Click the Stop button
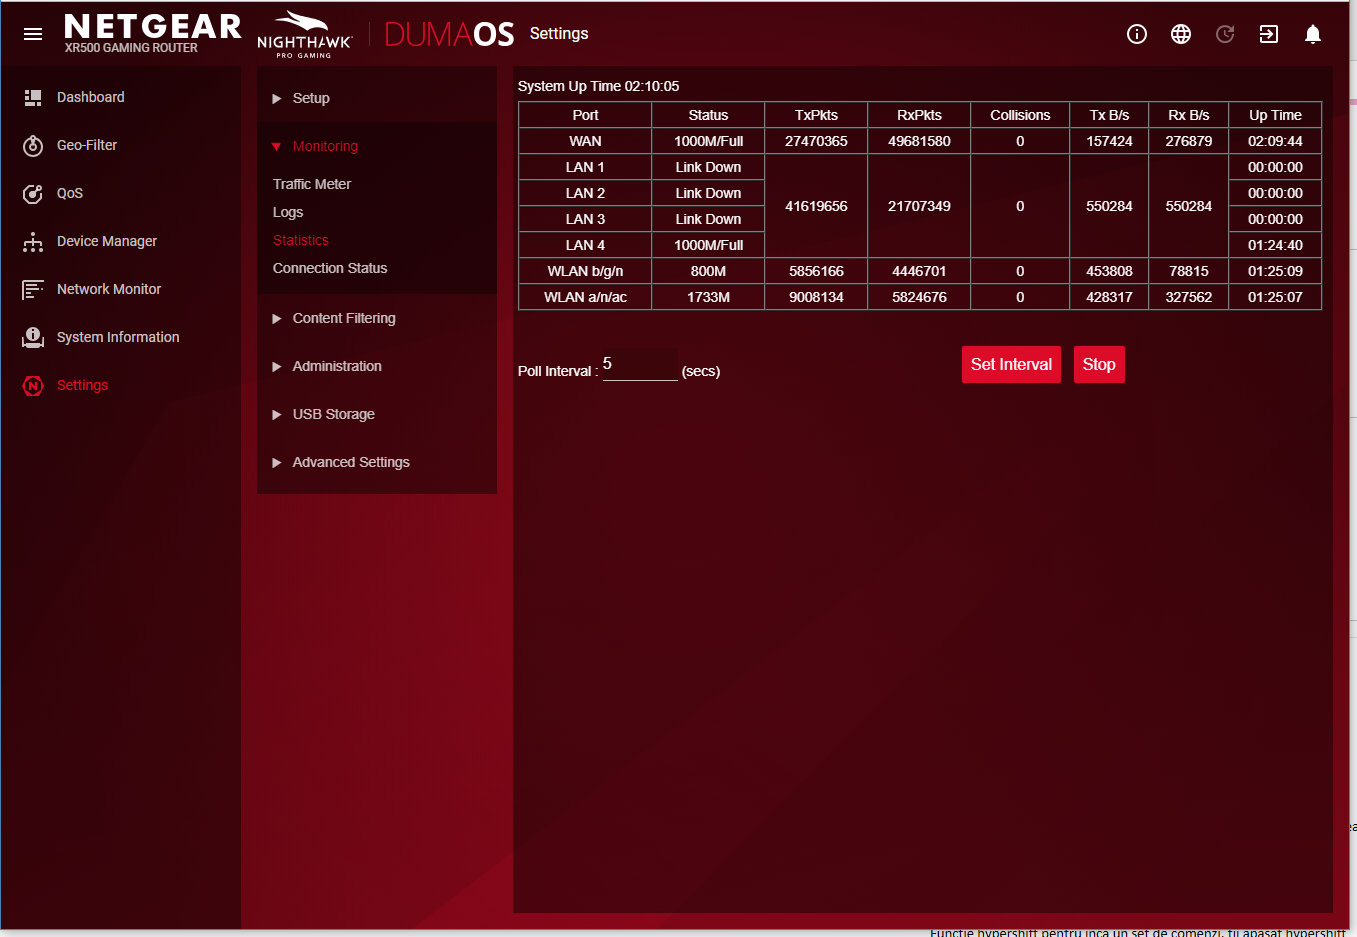This screenshot has height=937, width=1357. point(1099,364)
